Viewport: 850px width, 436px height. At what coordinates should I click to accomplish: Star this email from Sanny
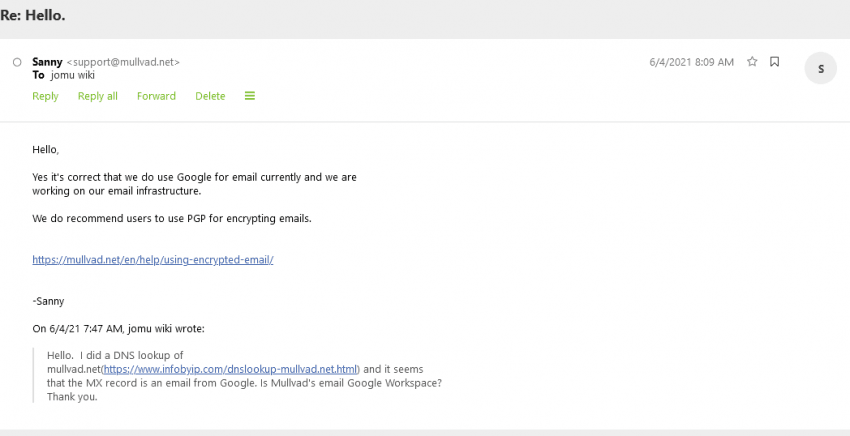[x=752, y=61]
